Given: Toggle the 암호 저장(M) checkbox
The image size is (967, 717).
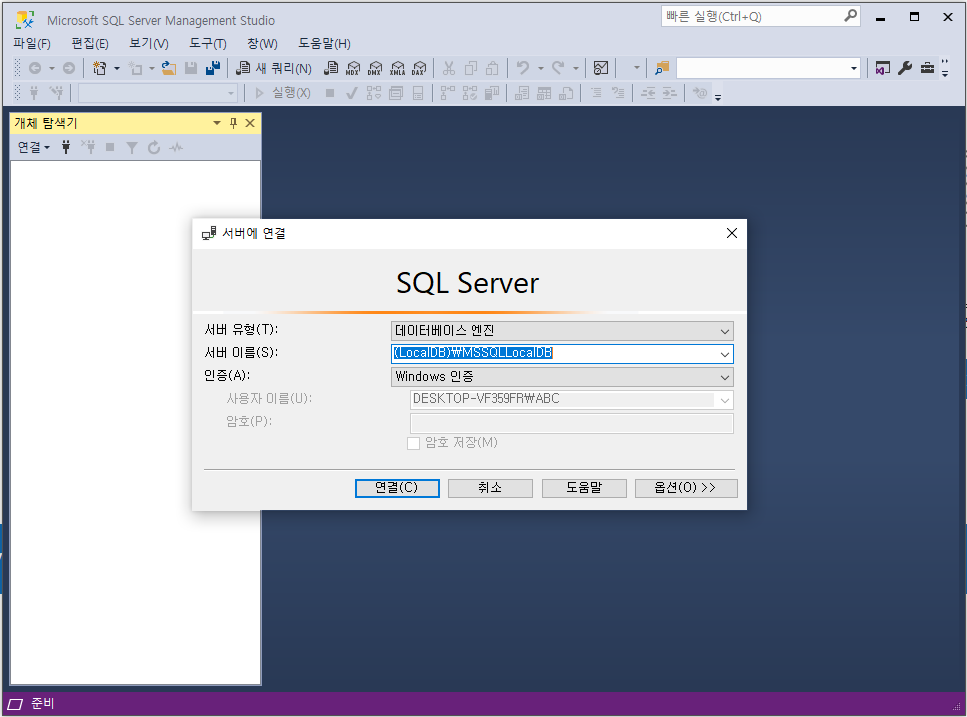Looking at the screenshot, I should pyautogui.click(x=413, y=443).
